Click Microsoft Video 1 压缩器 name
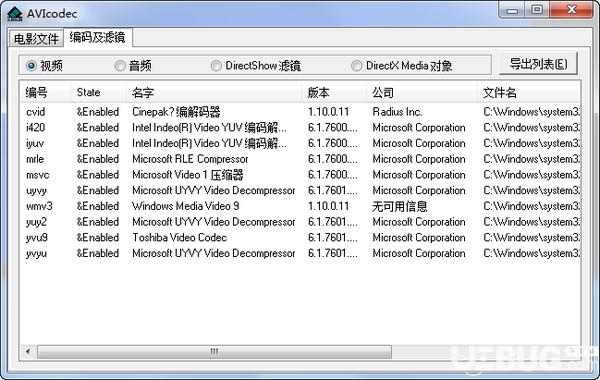600x380 pixels. tap(188, 175)
